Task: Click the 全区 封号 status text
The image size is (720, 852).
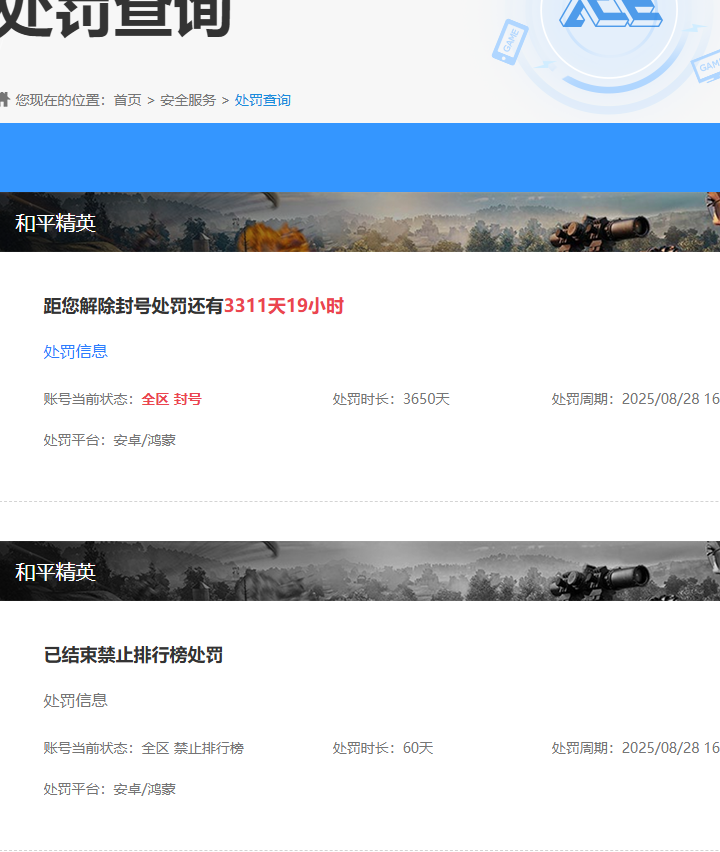Action: tap(172, 399)
